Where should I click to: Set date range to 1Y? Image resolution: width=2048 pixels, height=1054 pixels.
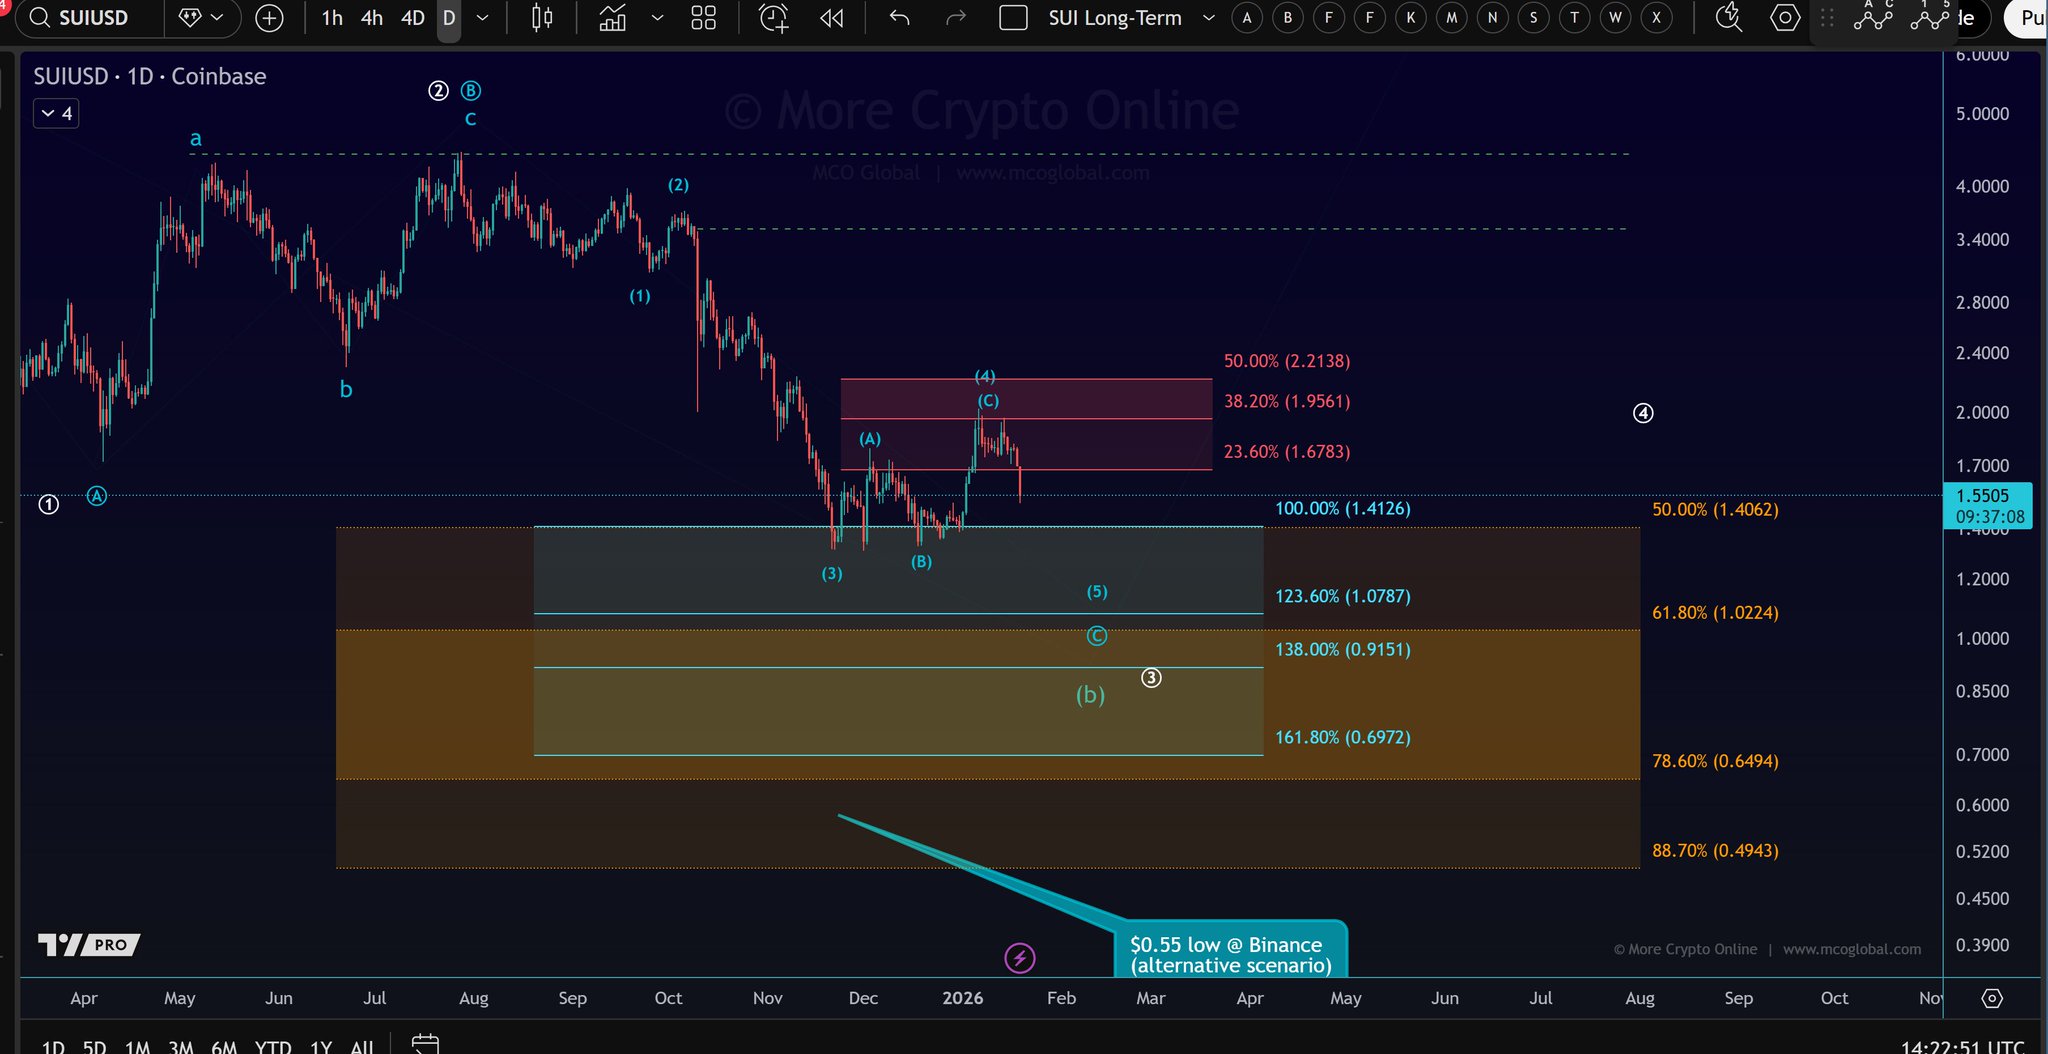[x=321, y=1046]
